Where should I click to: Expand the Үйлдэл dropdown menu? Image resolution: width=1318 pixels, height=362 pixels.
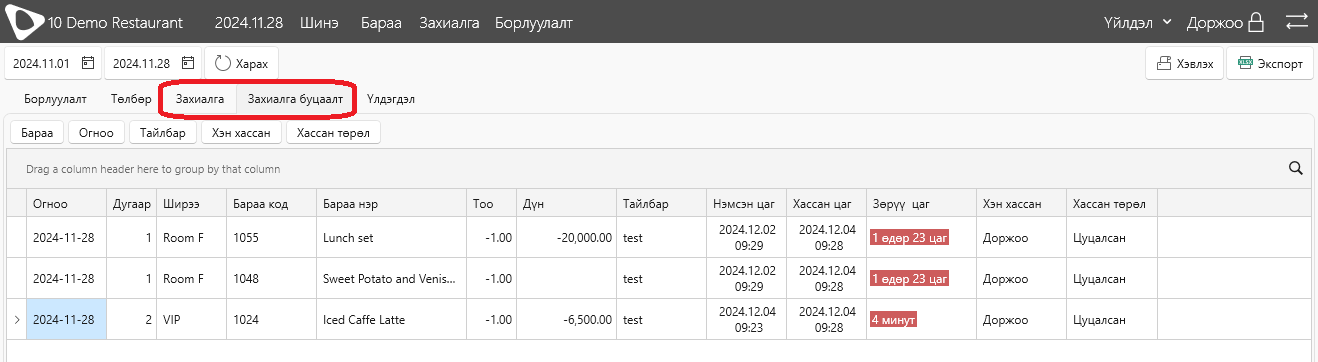pyautogui.click(x=1137, y=22)
